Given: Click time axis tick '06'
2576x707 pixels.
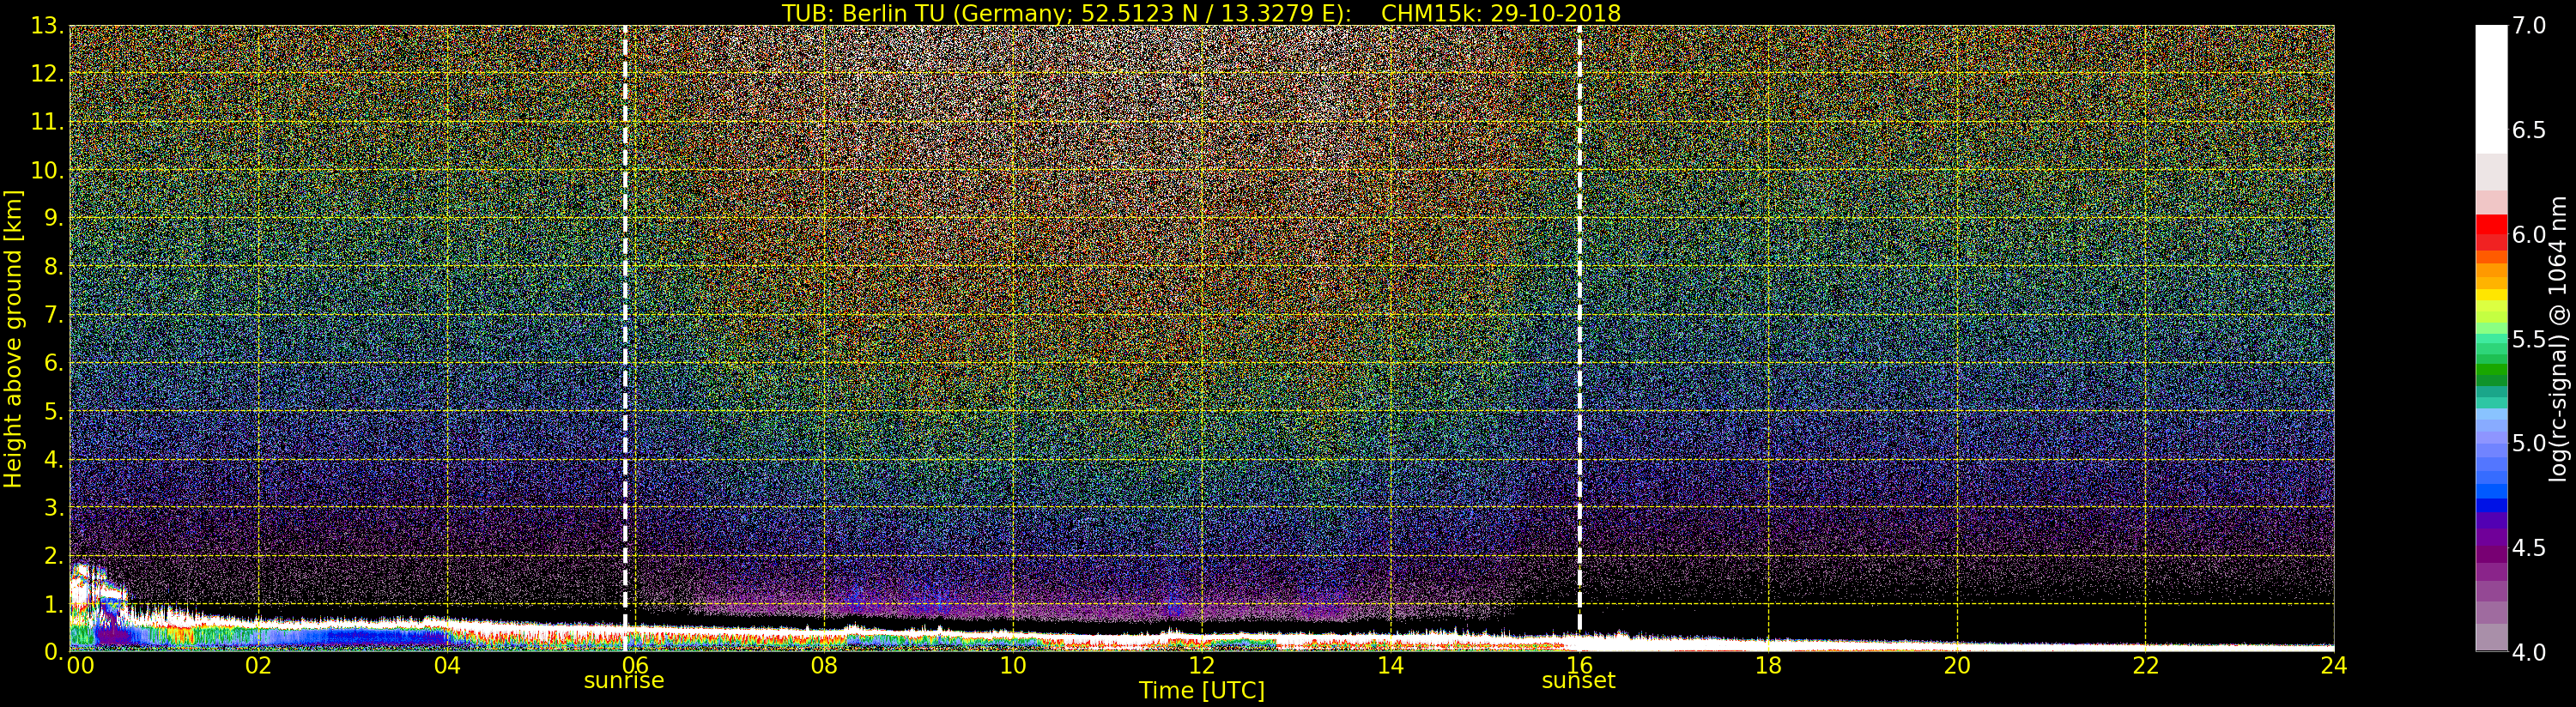Looking at the screenshot, I should click(x=635, y=665).
